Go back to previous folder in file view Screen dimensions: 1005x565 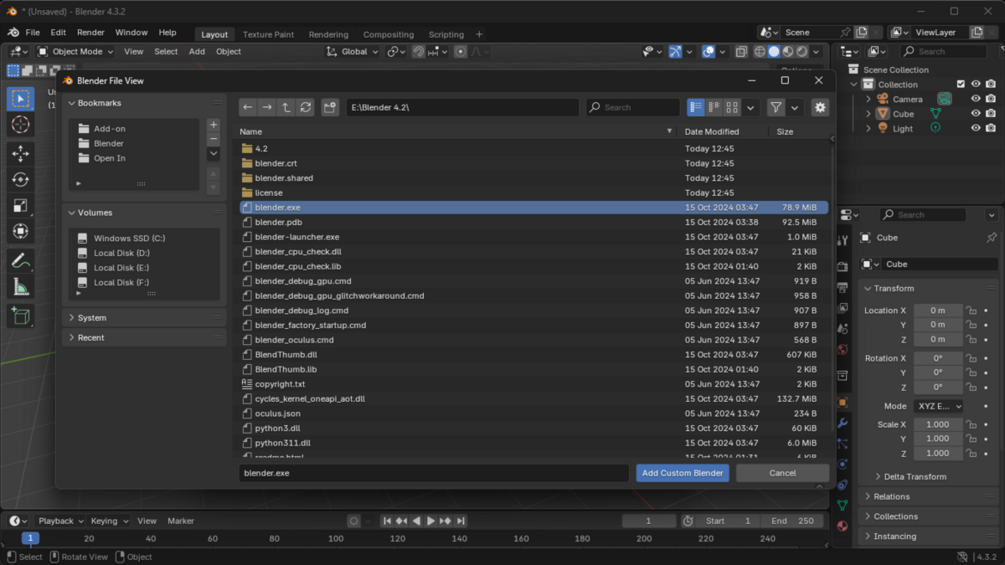(x=247, y=108)
